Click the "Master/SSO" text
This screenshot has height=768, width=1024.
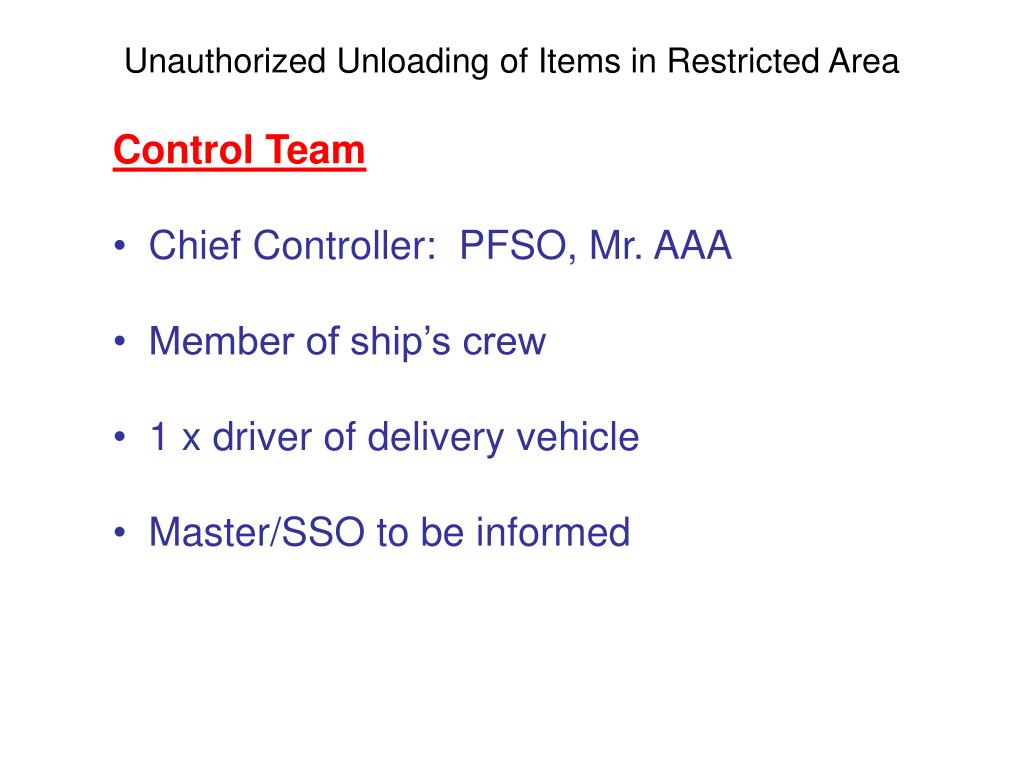256,533
